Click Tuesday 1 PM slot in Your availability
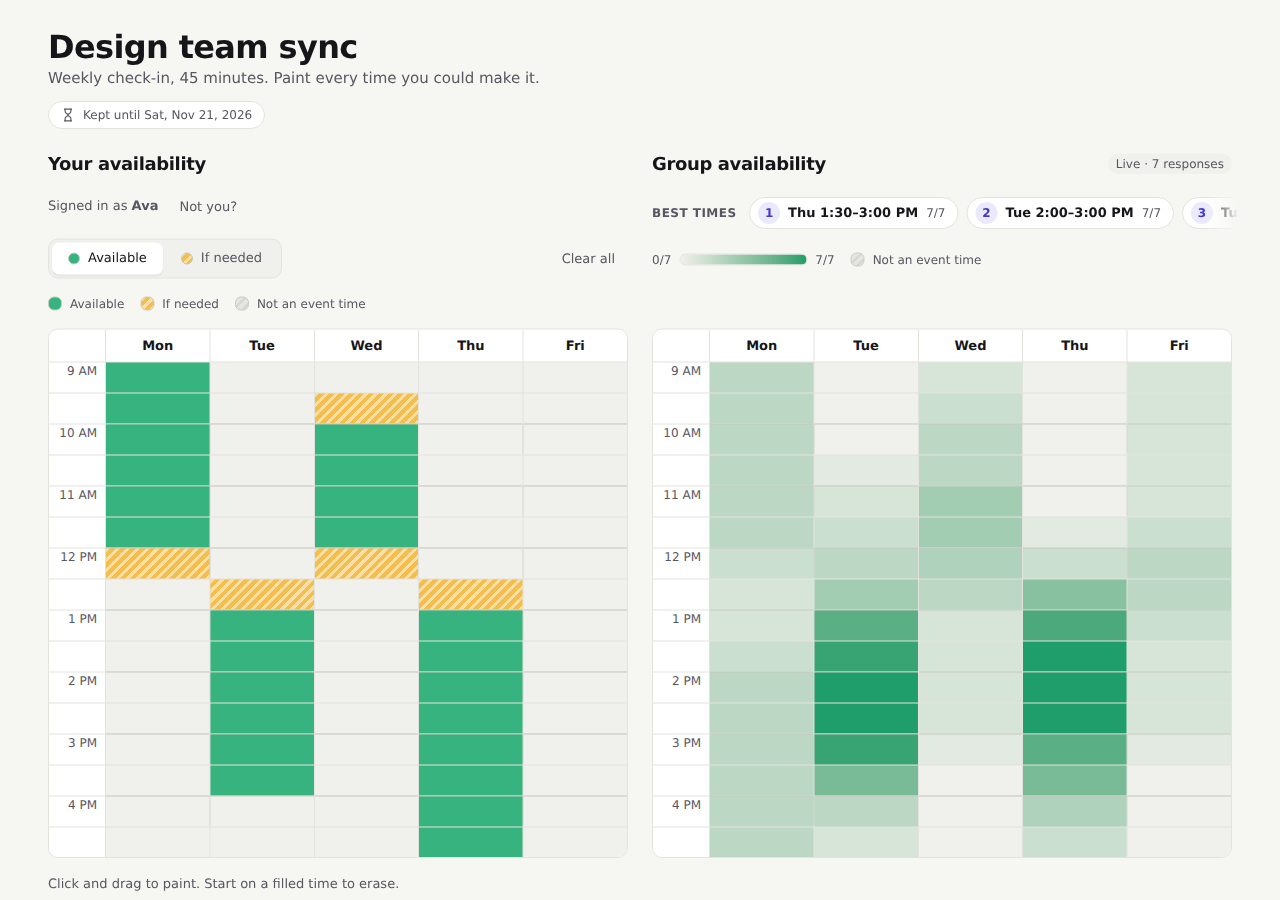This screenshot has height=900, width=1280. (x=262, y=626)
